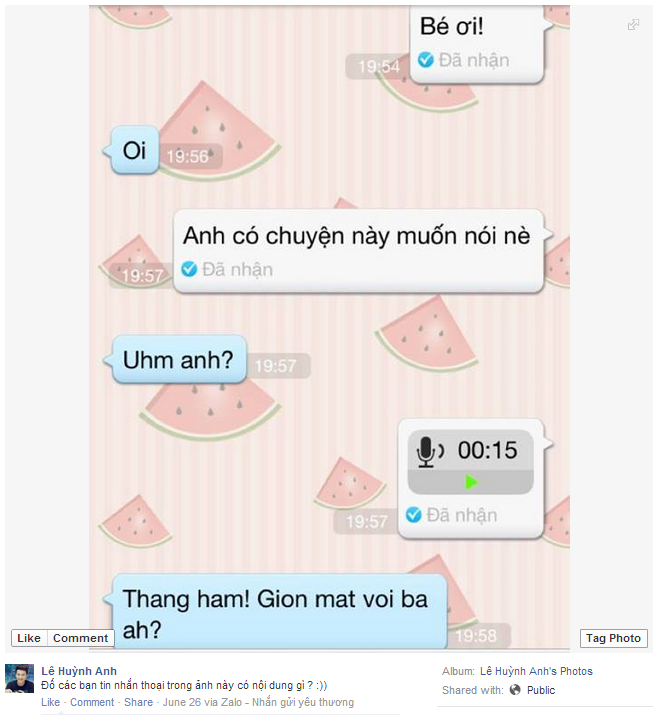Open the June 26 timestamp link
This screenshot has width=661, height=715.
(177, 702)
